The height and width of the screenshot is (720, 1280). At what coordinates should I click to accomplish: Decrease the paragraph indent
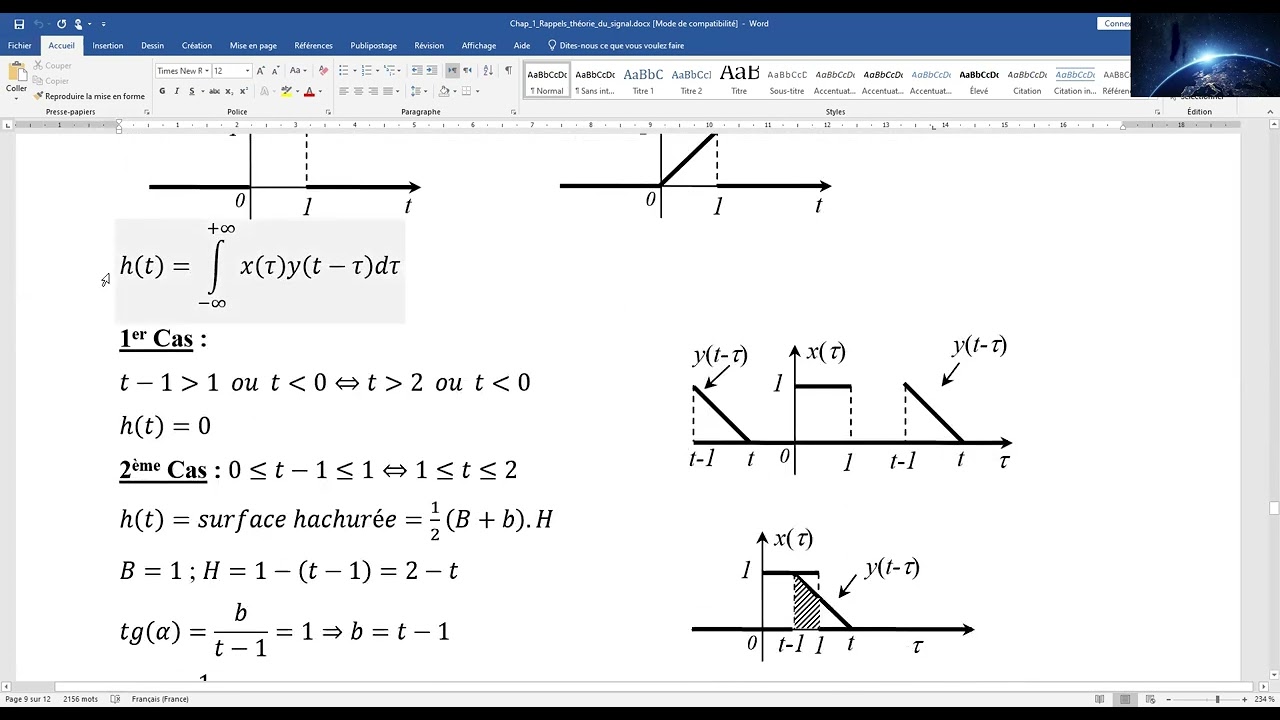pos(417,71)
